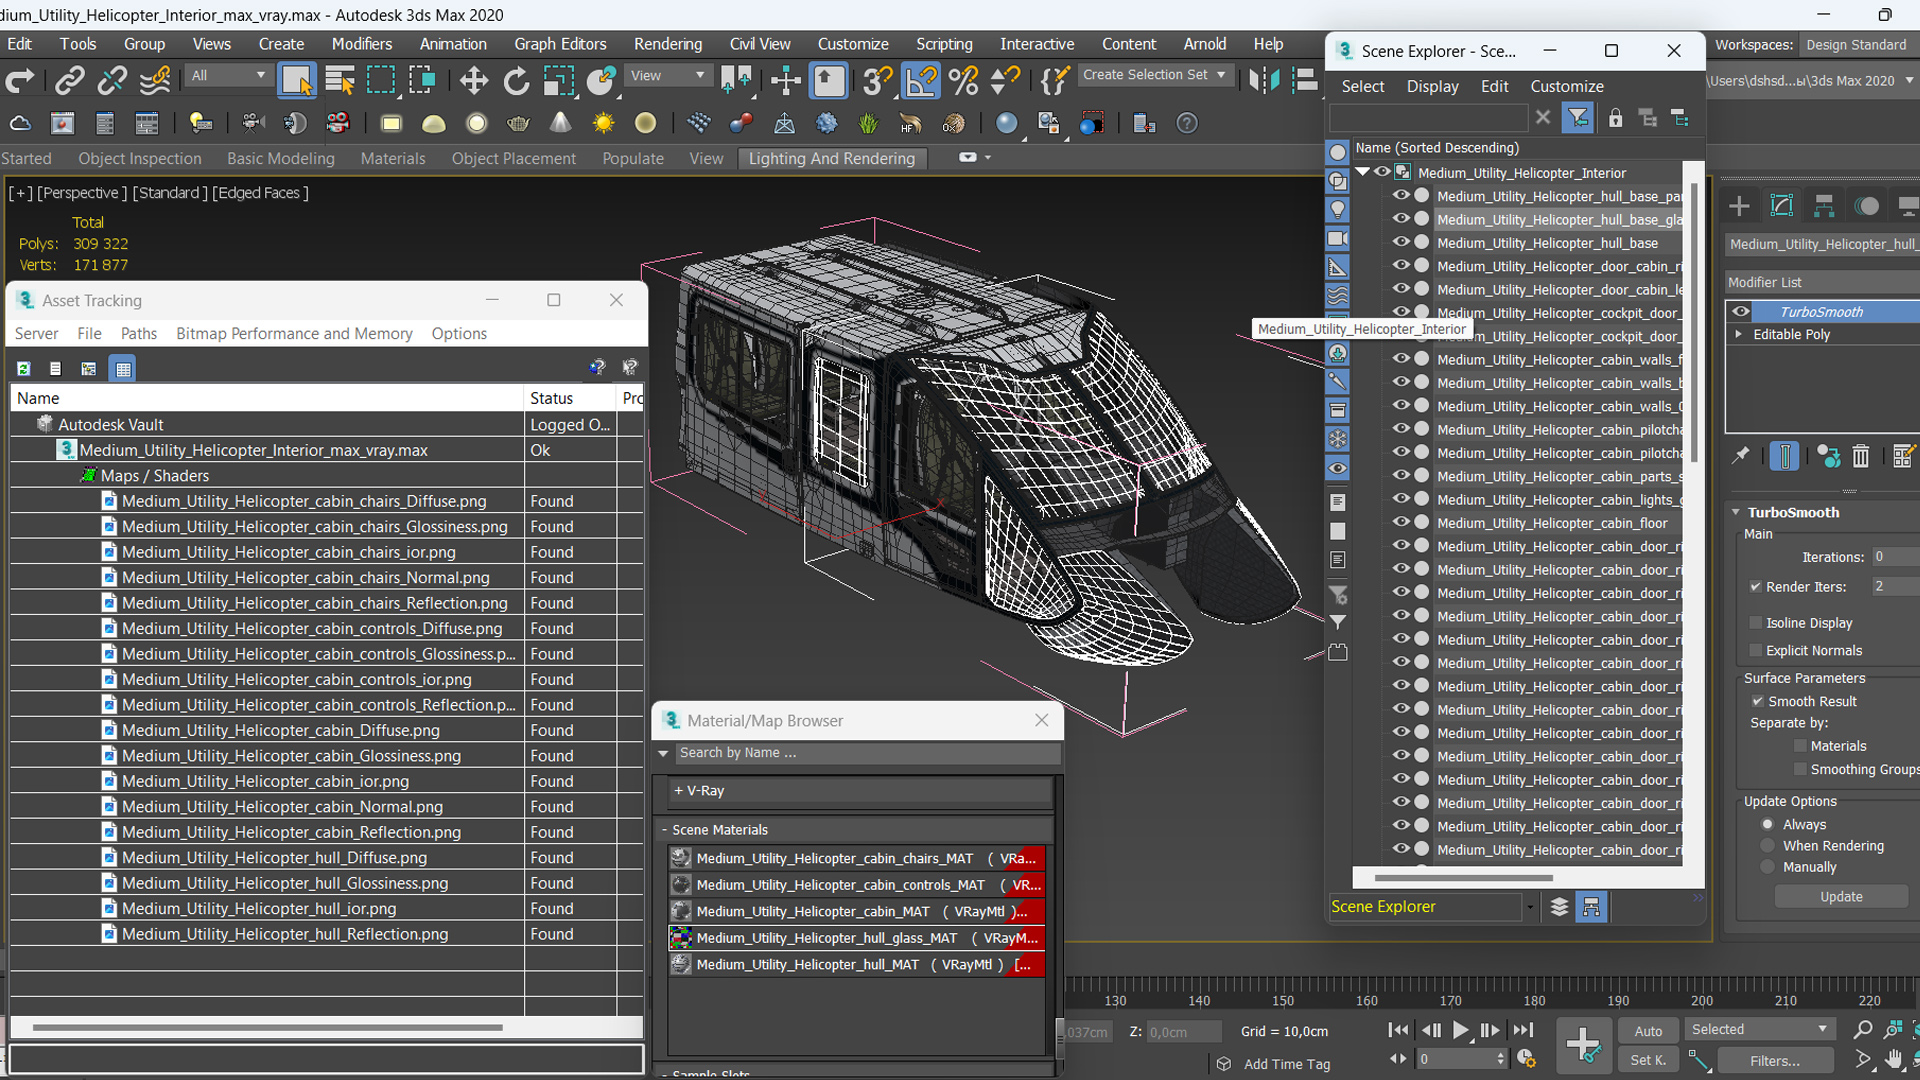Collapse Medium_Utility_Helicopter_Interior tree node
Screen dimensions: 1920x1080
1362,172
